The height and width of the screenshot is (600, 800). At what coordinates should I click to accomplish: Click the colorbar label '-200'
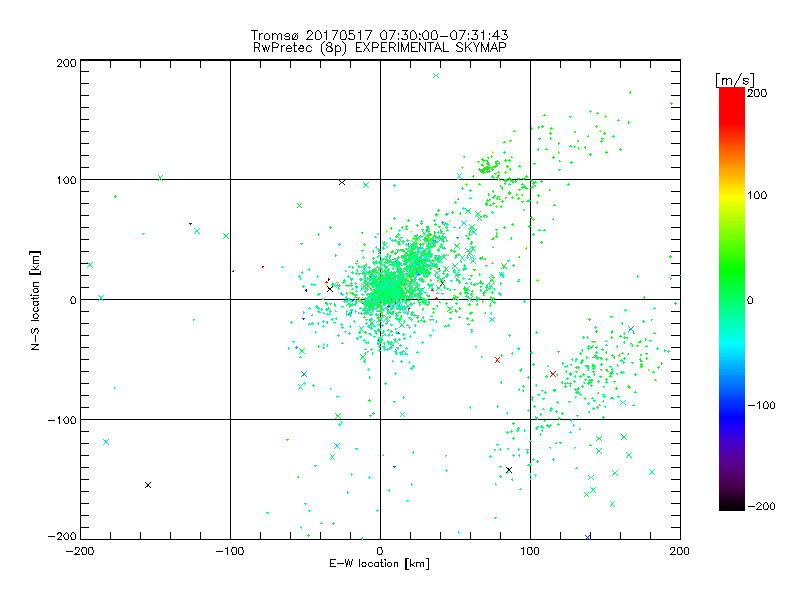click(x=761, y=506)
